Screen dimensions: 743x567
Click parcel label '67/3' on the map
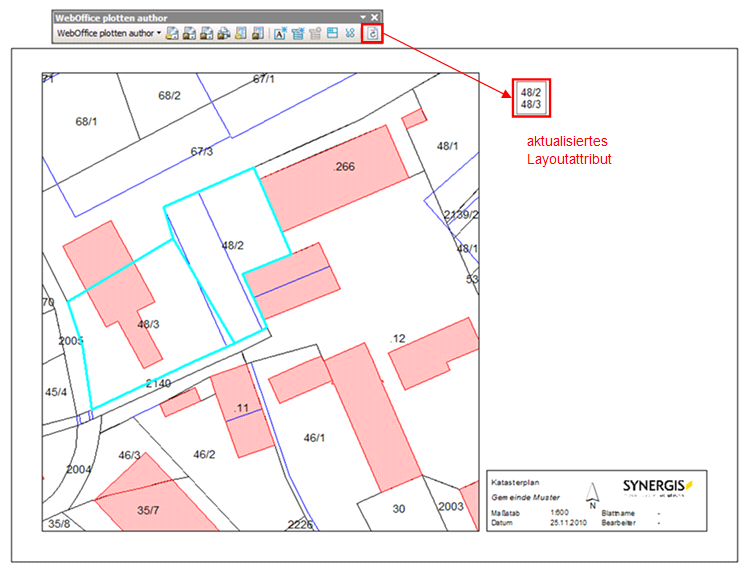[x=201, y=152]
